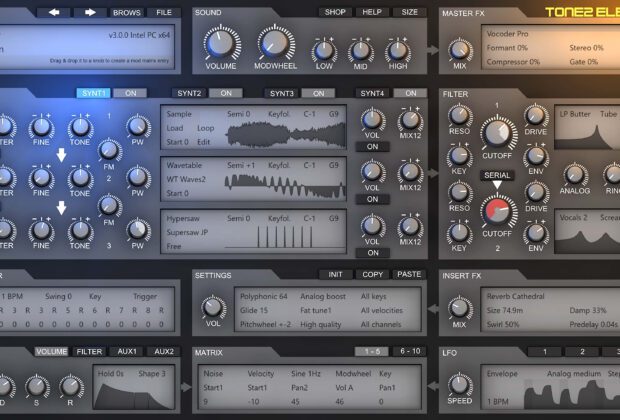Open the Sample oscillator type selector

pyautogui.click(x=179, y=114)
